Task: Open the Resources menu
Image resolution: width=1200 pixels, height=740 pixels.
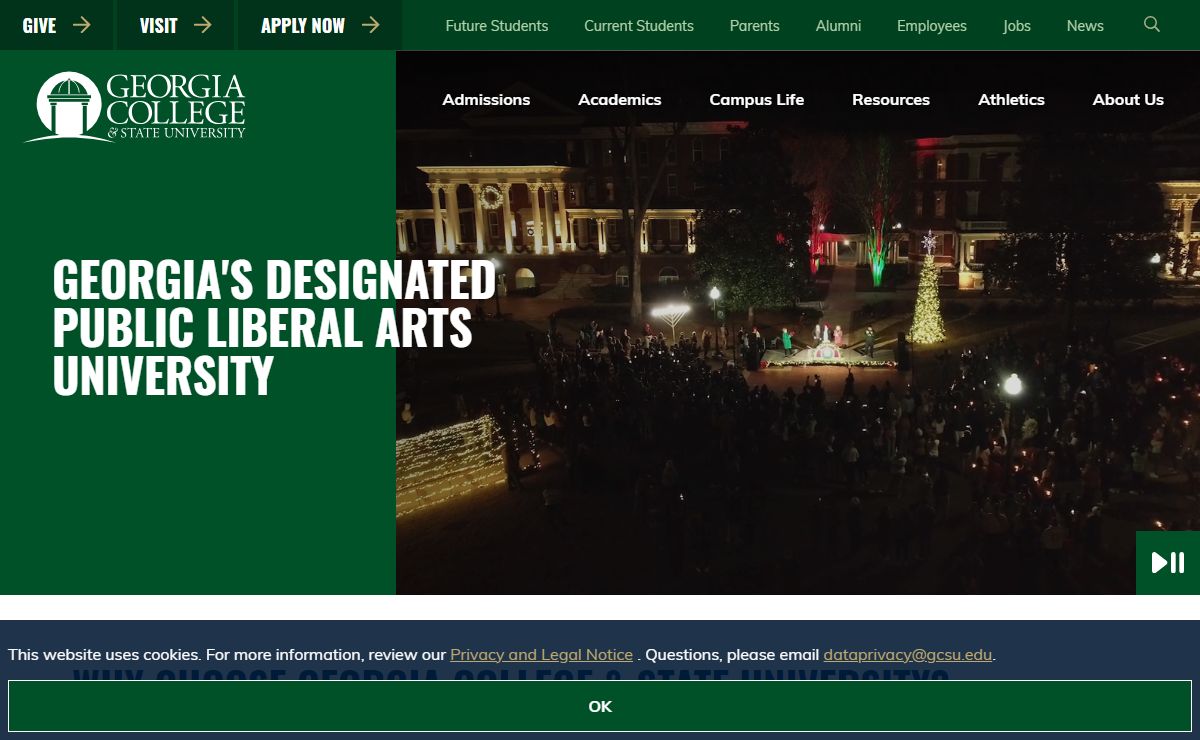Action: [891, 99]
